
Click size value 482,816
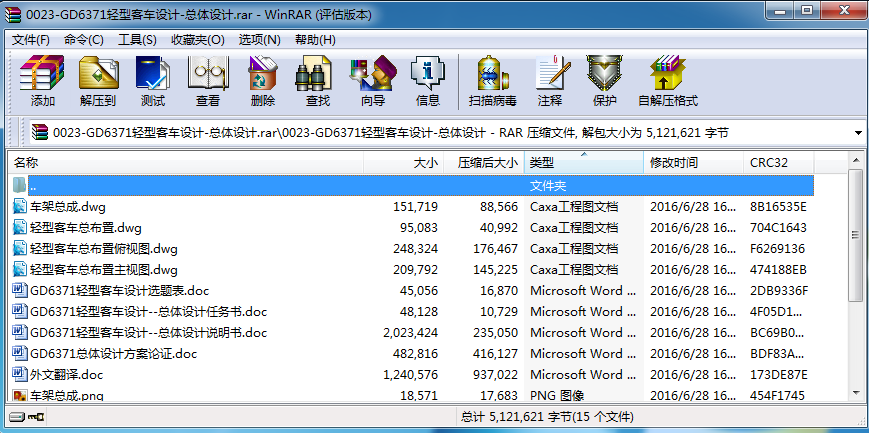[416, 354]
